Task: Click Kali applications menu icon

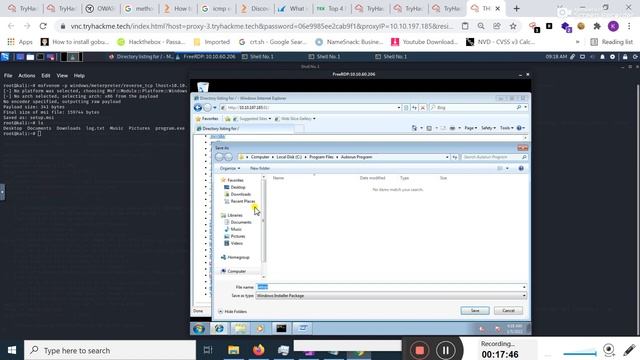Action: tap(5, 57)
